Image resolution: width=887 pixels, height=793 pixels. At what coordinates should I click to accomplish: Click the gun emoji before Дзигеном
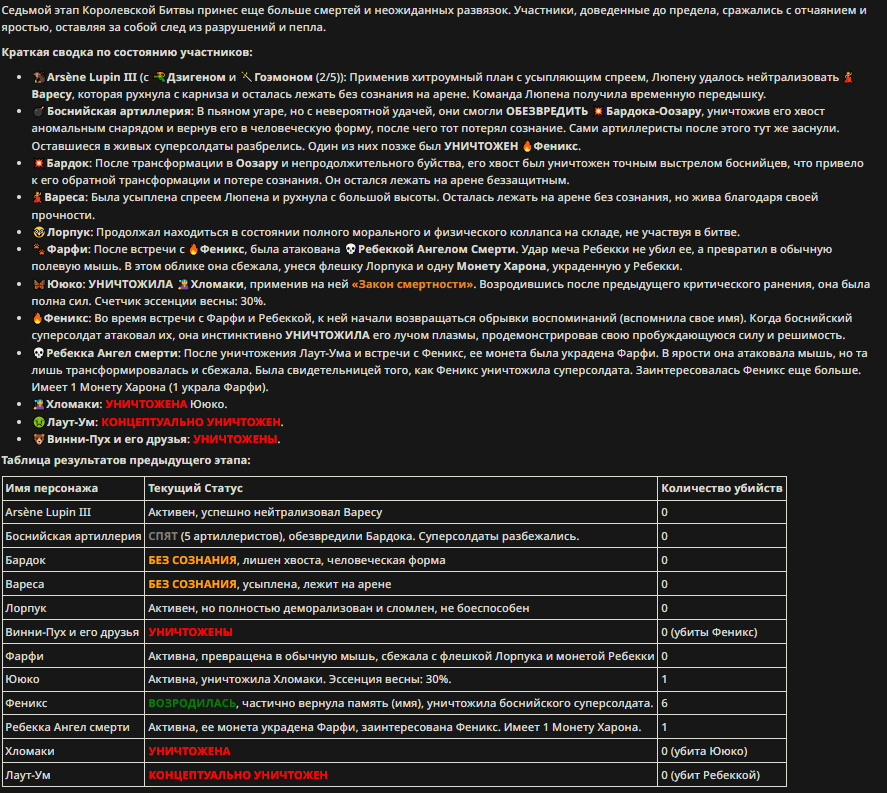click(160, 77)
